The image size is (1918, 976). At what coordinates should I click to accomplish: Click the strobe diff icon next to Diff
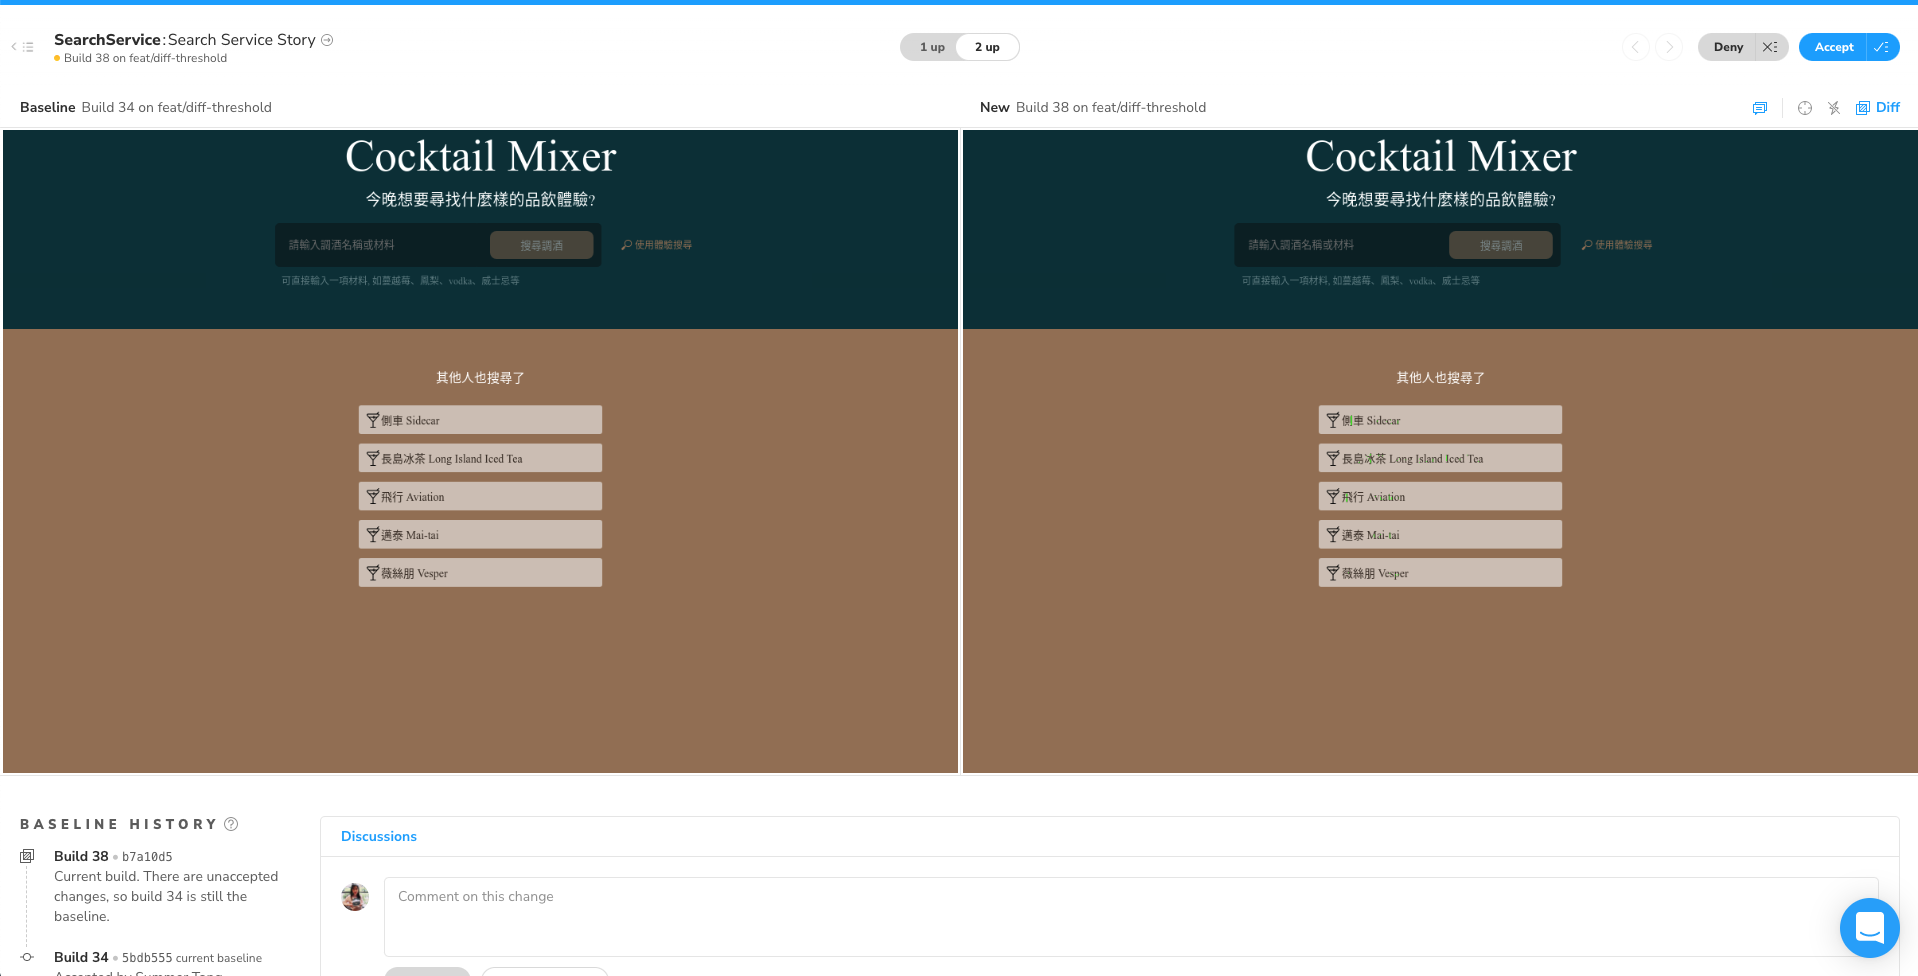[1833, 108]
